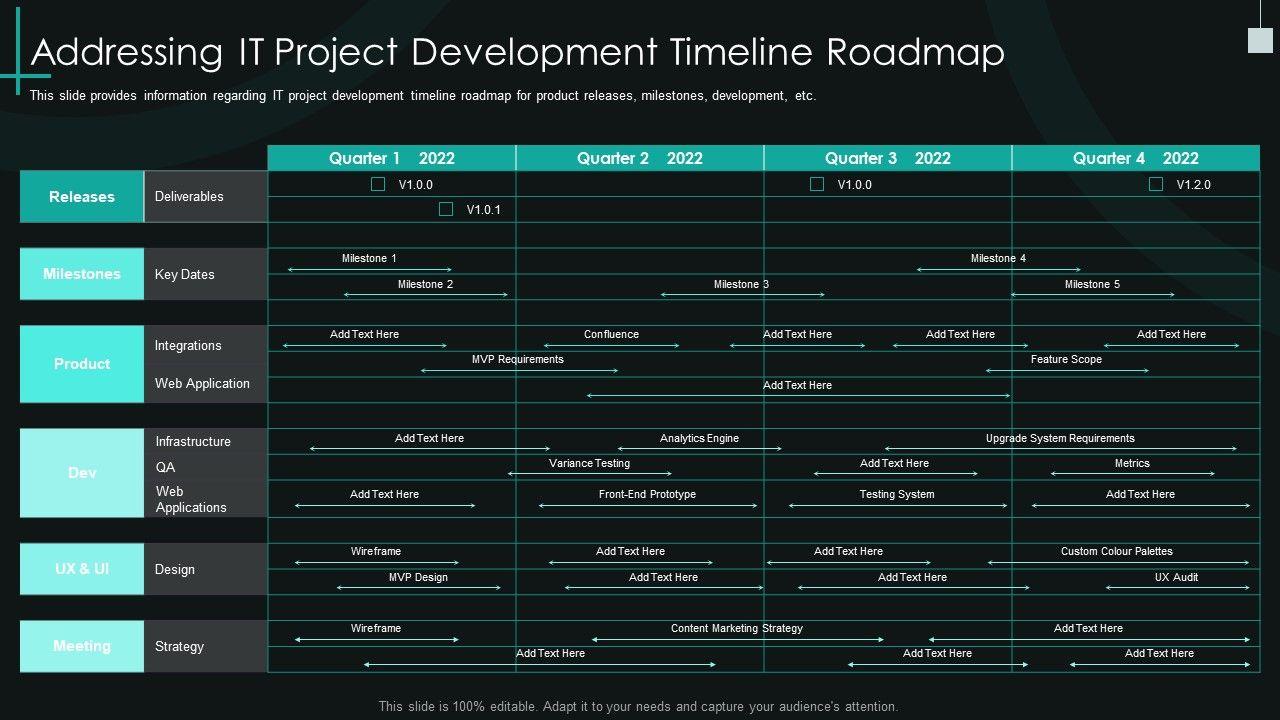The width and height of the screenshot is (1280, 720).
Task: Select the Deliverables row label
Action: 189,197
